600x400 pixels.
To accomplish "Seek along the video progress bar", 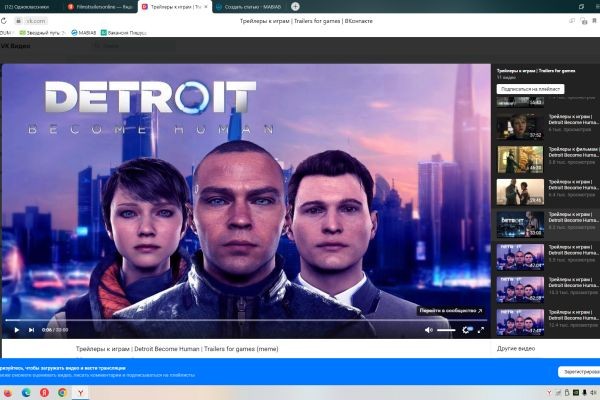I will point(246,320).
